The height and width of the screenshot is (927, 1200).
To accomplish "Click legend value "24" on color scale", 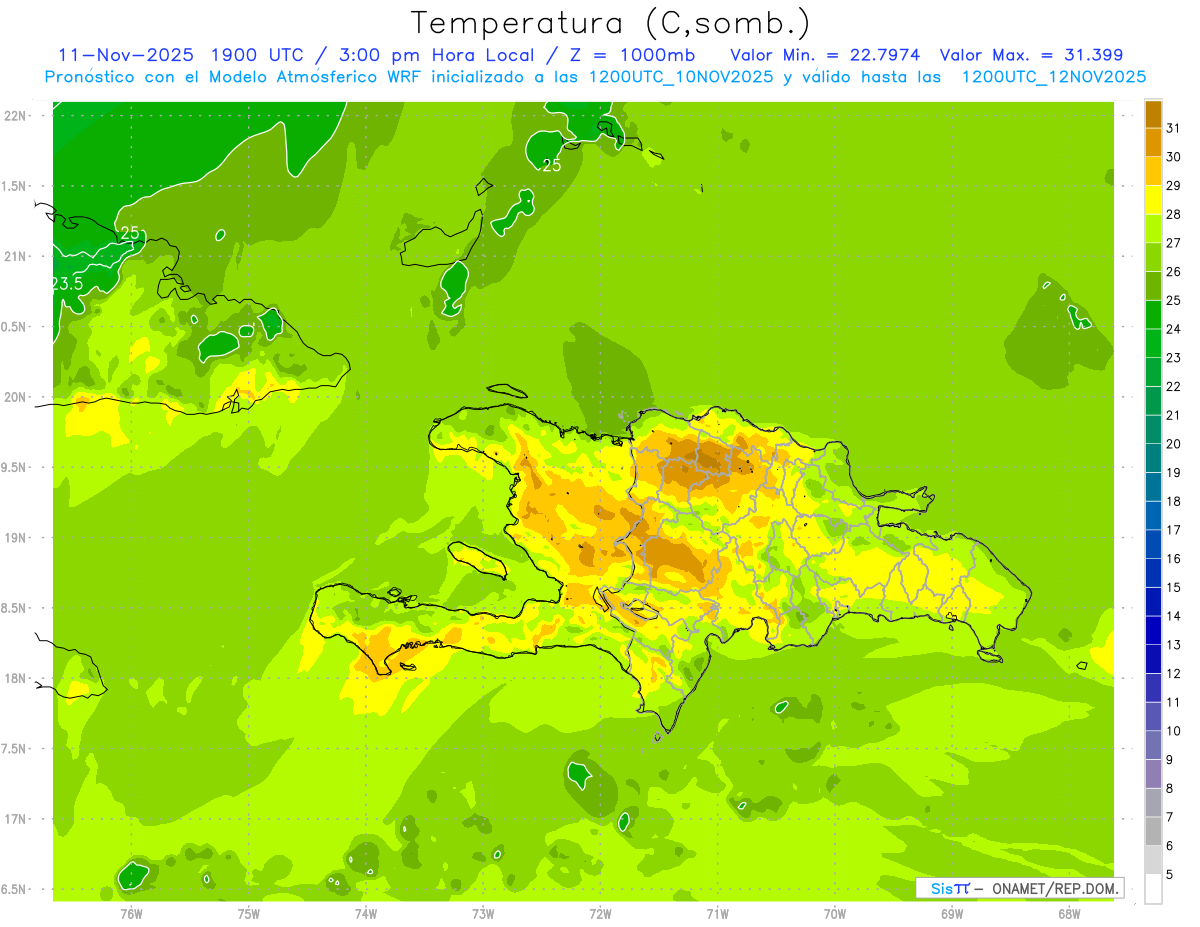I will [x=1174, y=329].
